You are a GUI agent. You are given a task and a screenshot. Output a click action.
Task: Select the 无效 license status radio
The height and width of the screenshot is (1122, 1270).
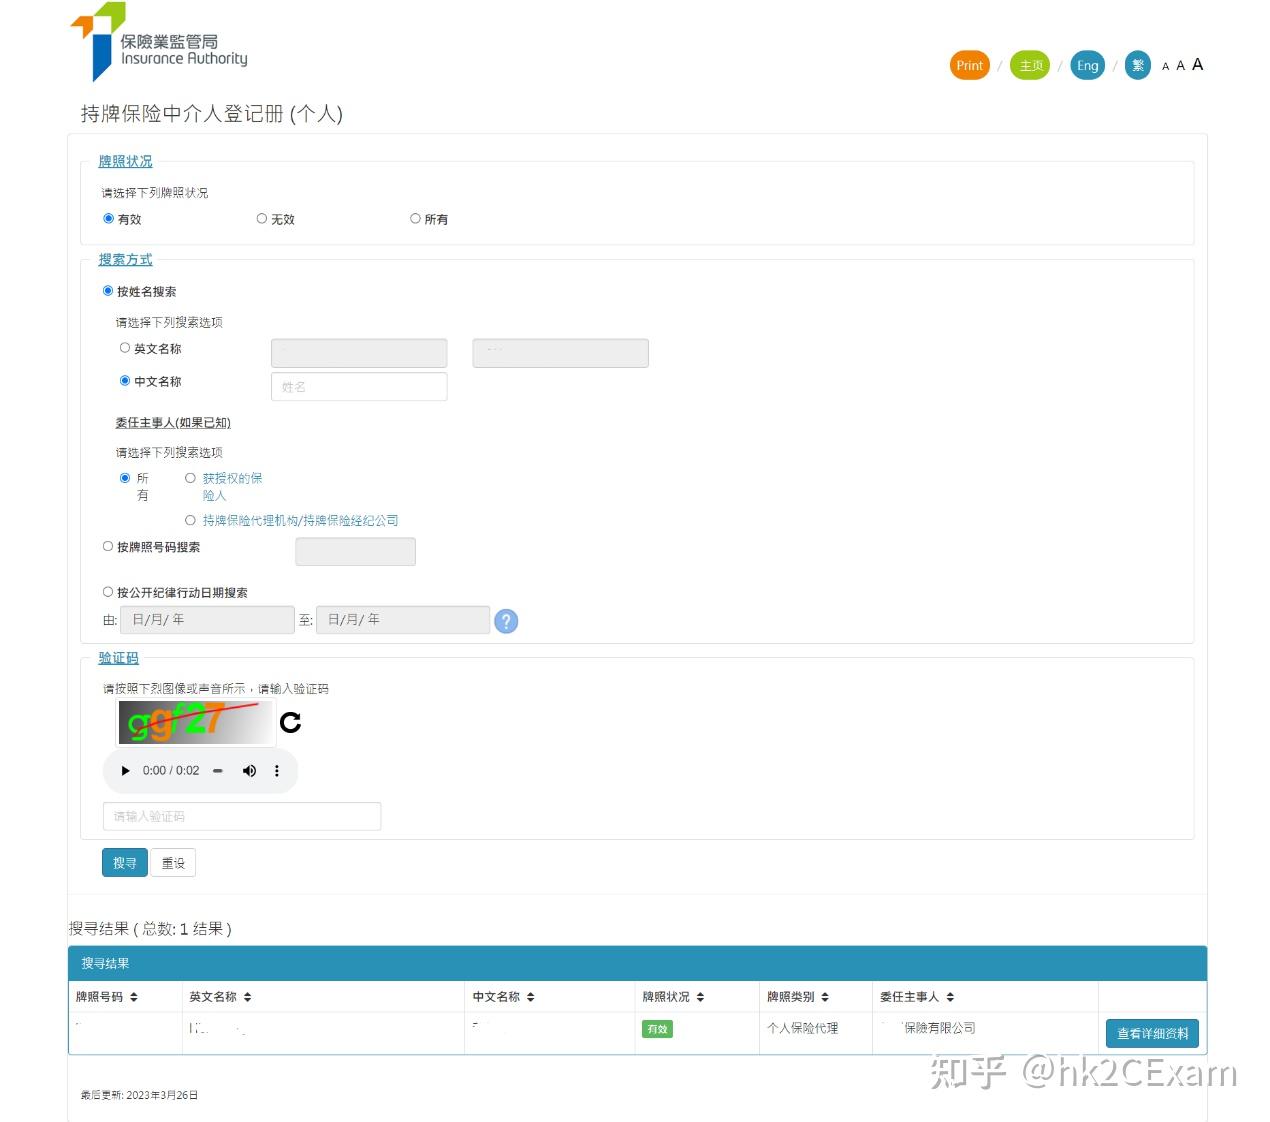(262, 218)
